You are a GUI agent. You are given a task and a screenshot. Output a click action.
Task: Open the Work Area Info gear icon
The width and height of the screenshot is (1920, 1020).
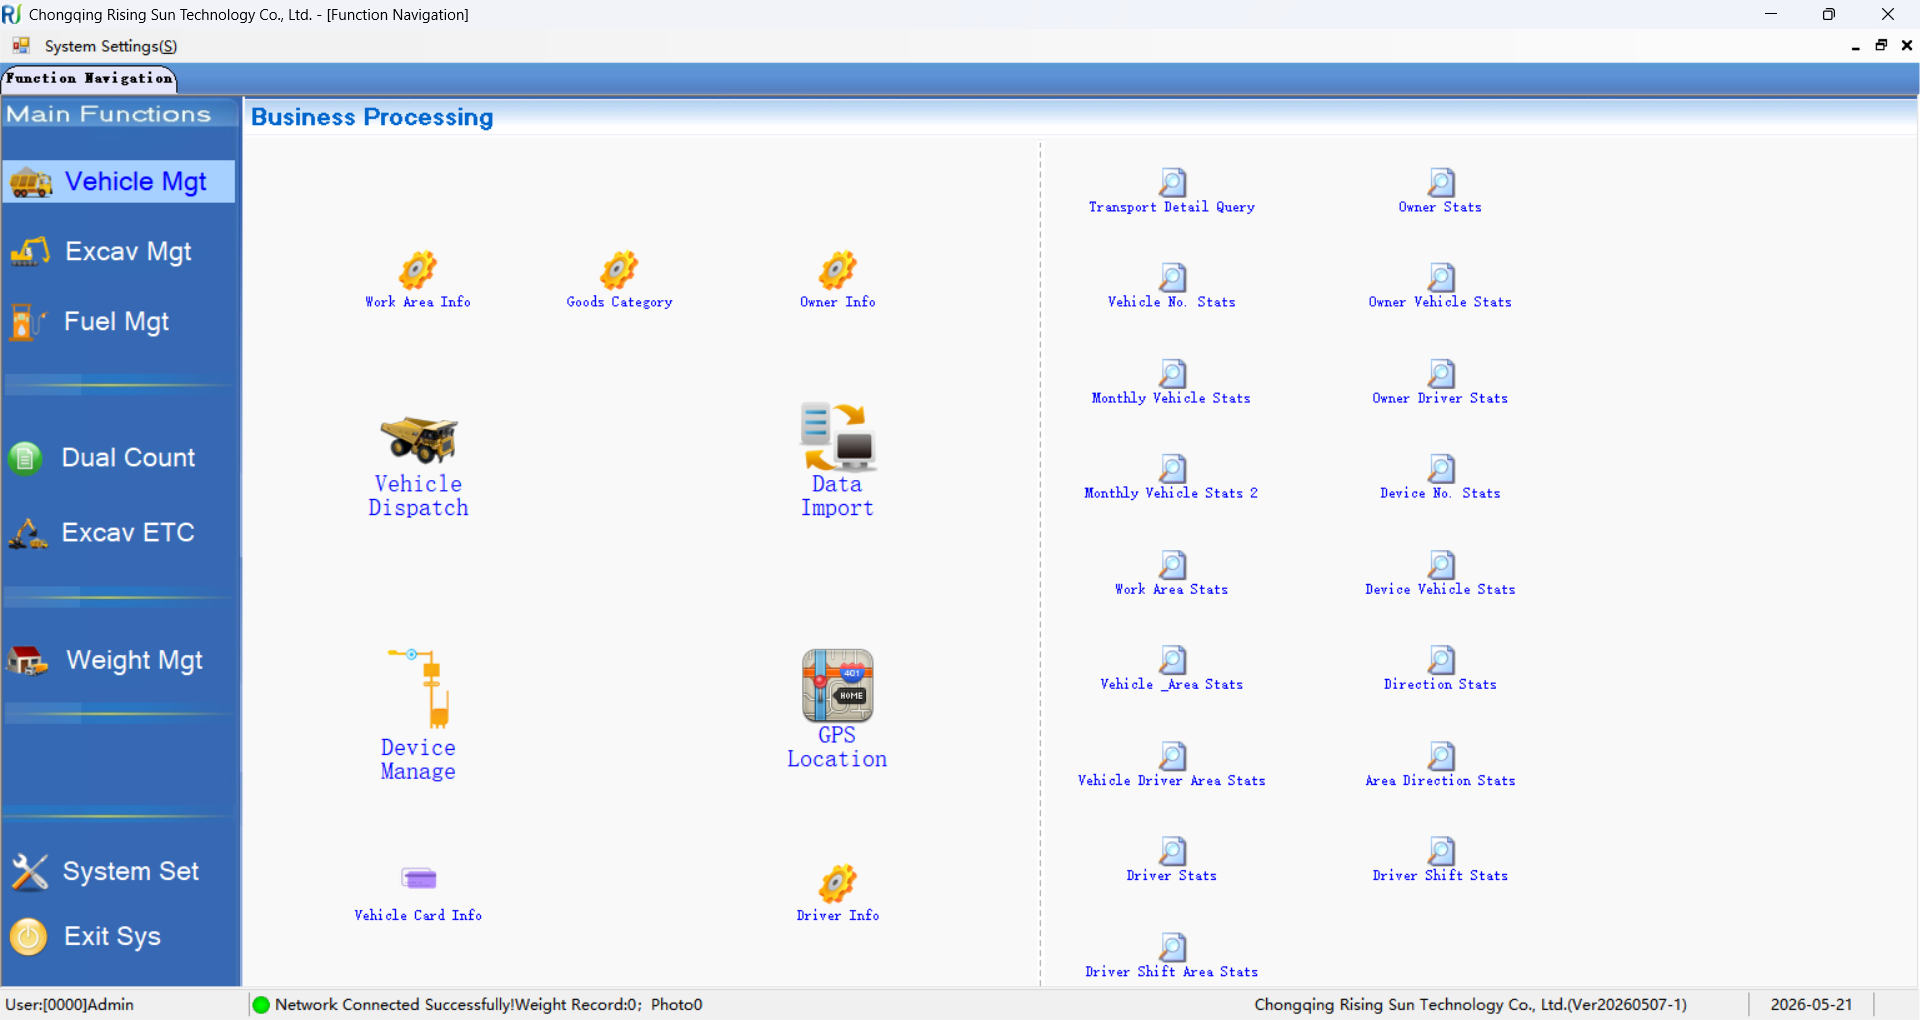(418, 271)
